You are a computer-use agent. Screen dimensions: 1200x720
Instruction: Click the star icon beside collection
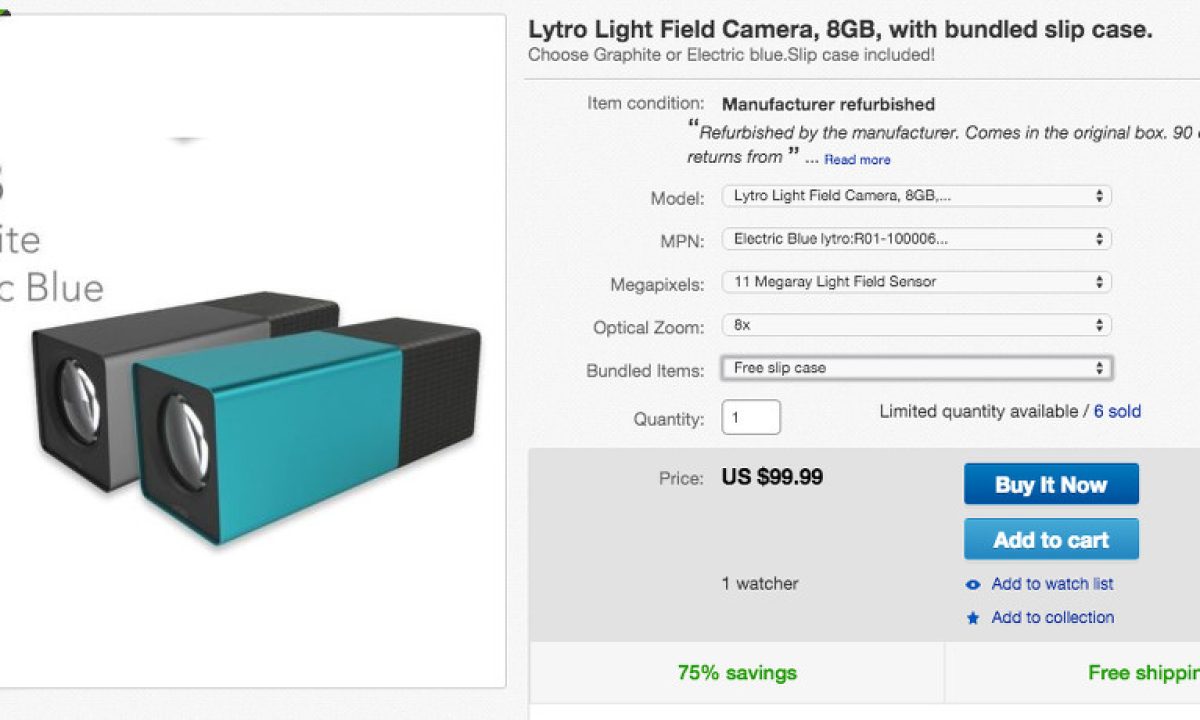point(973,618)
